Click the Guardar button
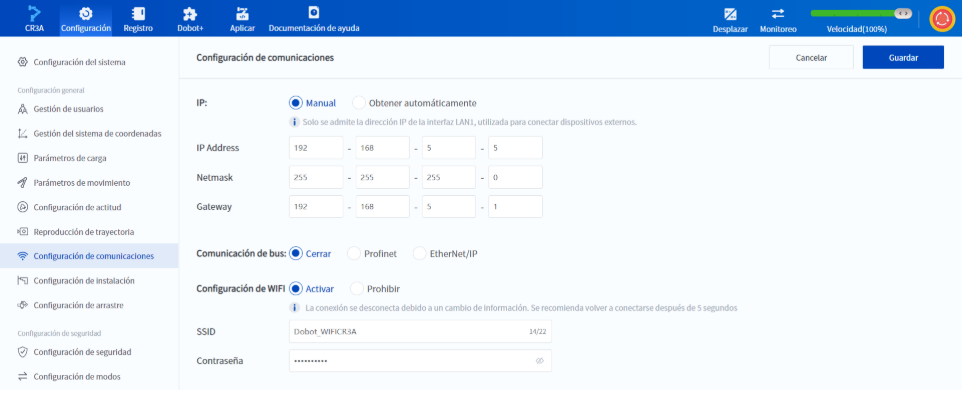Screen dimensions: 962x402 pos(903,58)
